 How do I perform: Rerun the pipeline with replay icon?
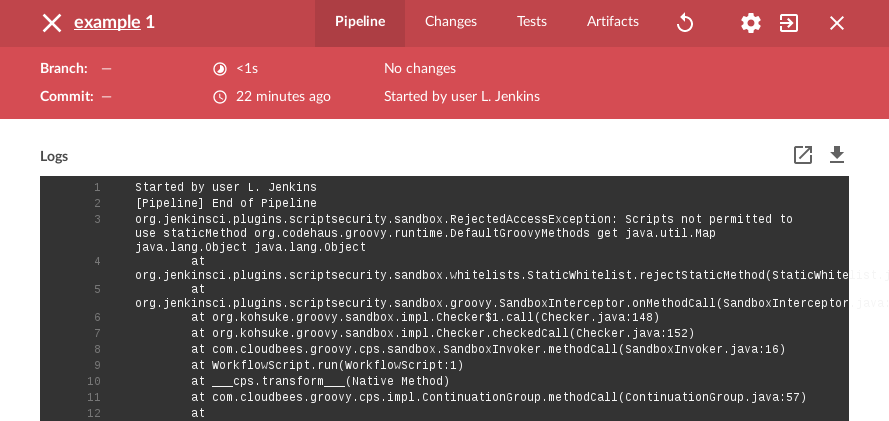pos(685,23)
